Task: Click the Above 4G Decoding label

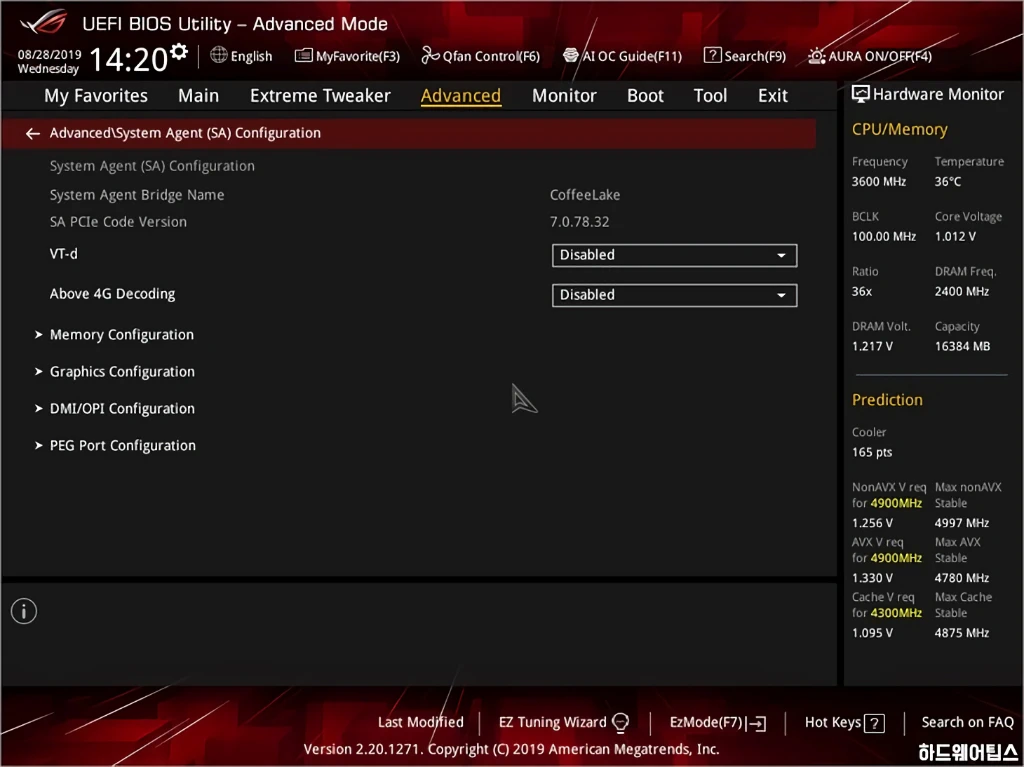Action: tap(112, 294)
